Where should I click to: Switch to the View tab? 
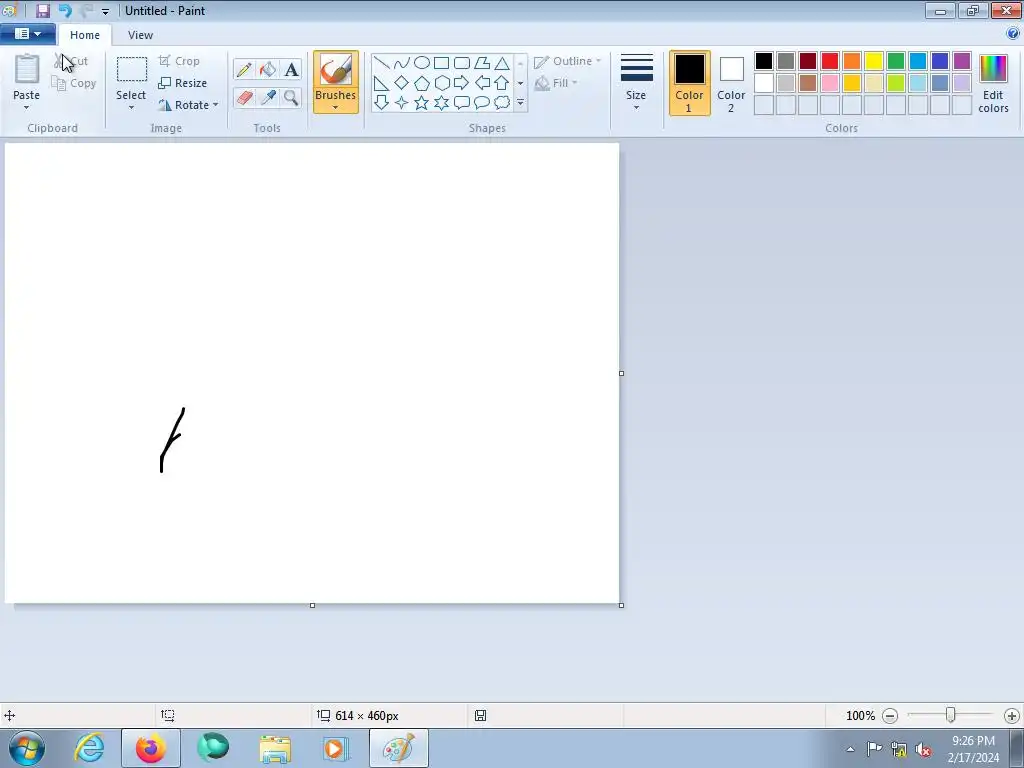pos(140,35)
